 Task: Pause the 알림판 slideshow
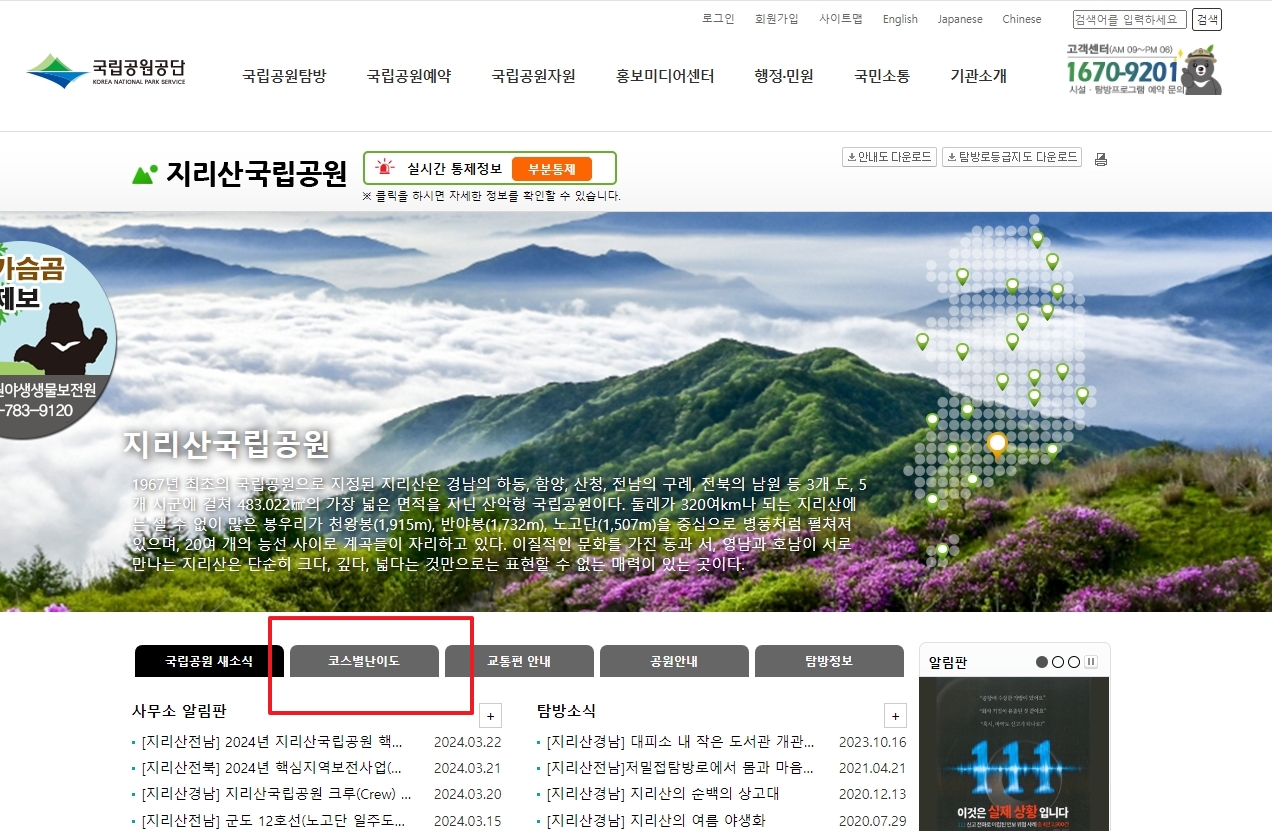pos(1091,661)
